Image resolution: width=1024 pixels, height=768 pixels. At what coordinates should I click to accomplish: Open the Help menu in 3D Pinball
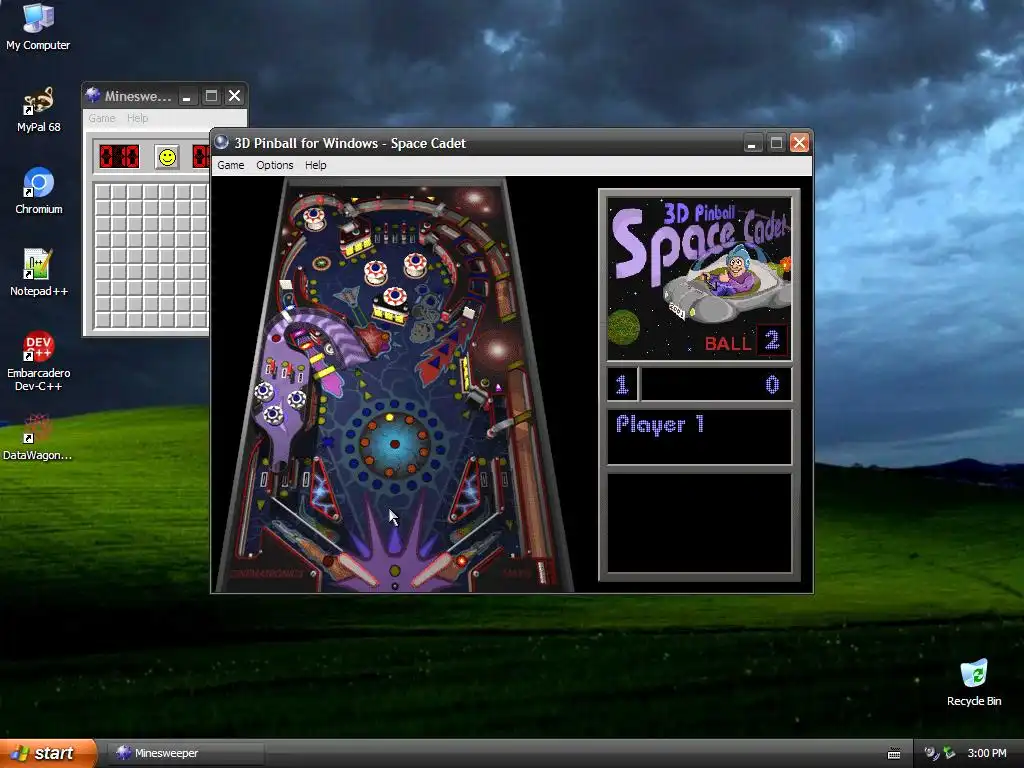point(315,165)
